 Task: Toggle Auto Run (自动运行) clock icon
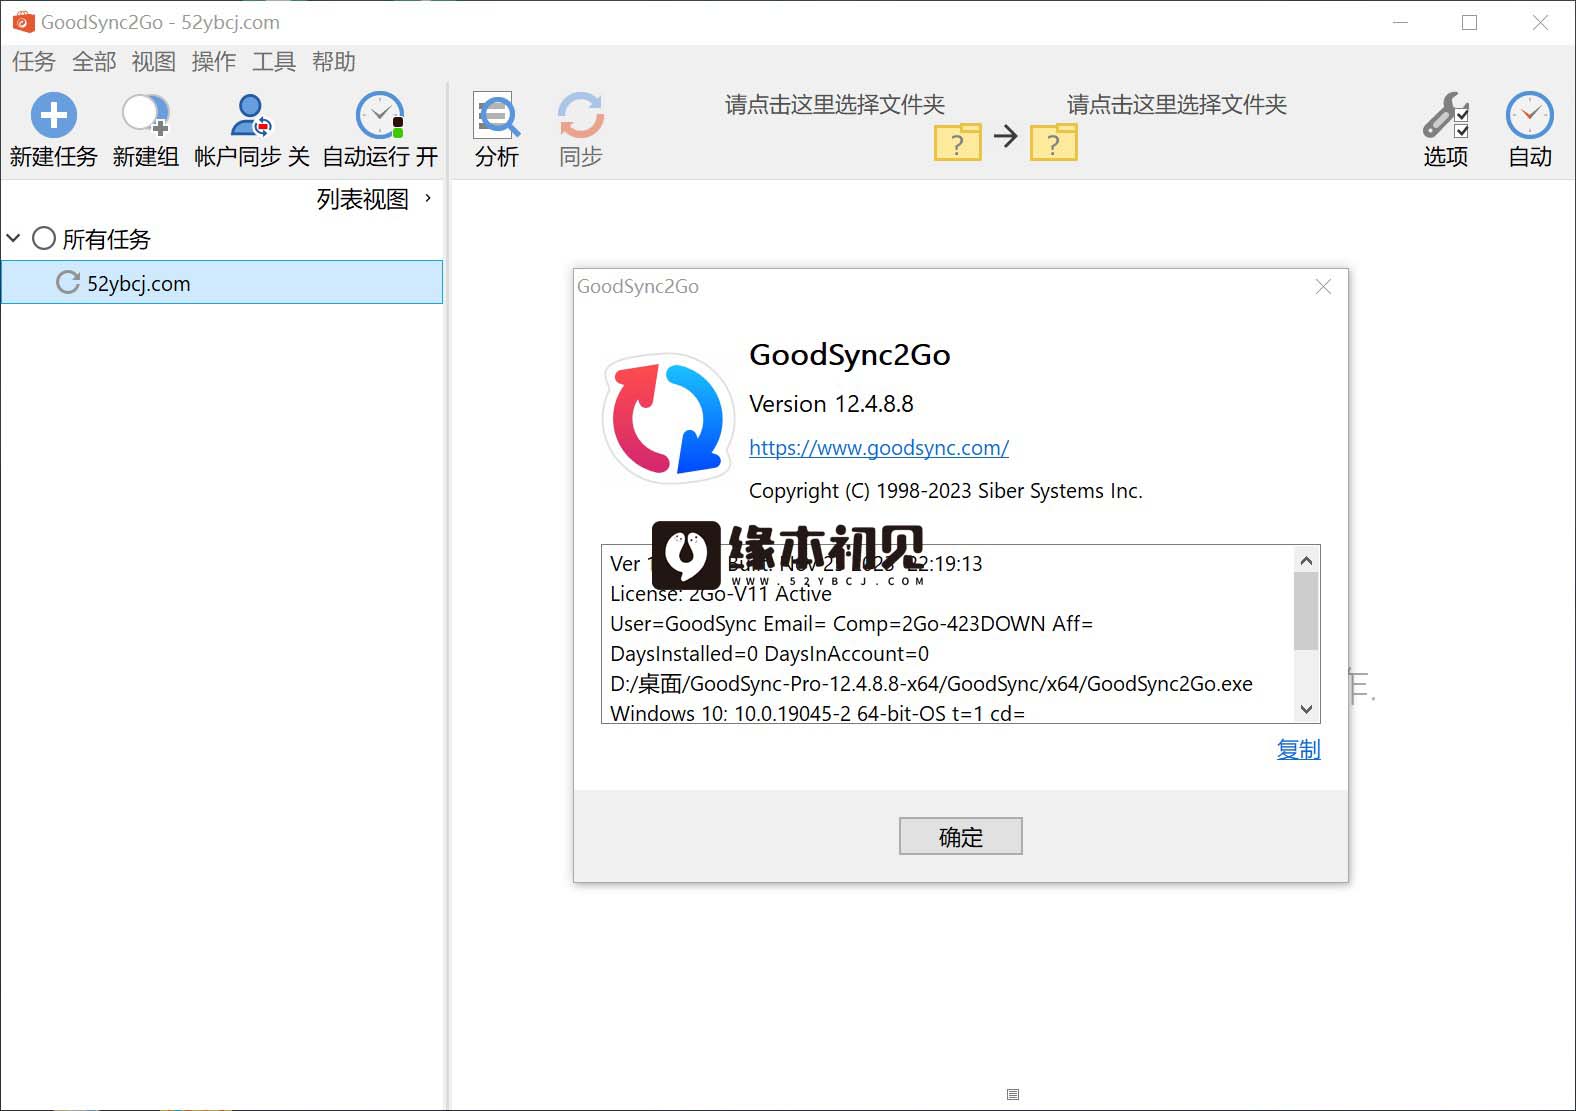tap(380, 115)
